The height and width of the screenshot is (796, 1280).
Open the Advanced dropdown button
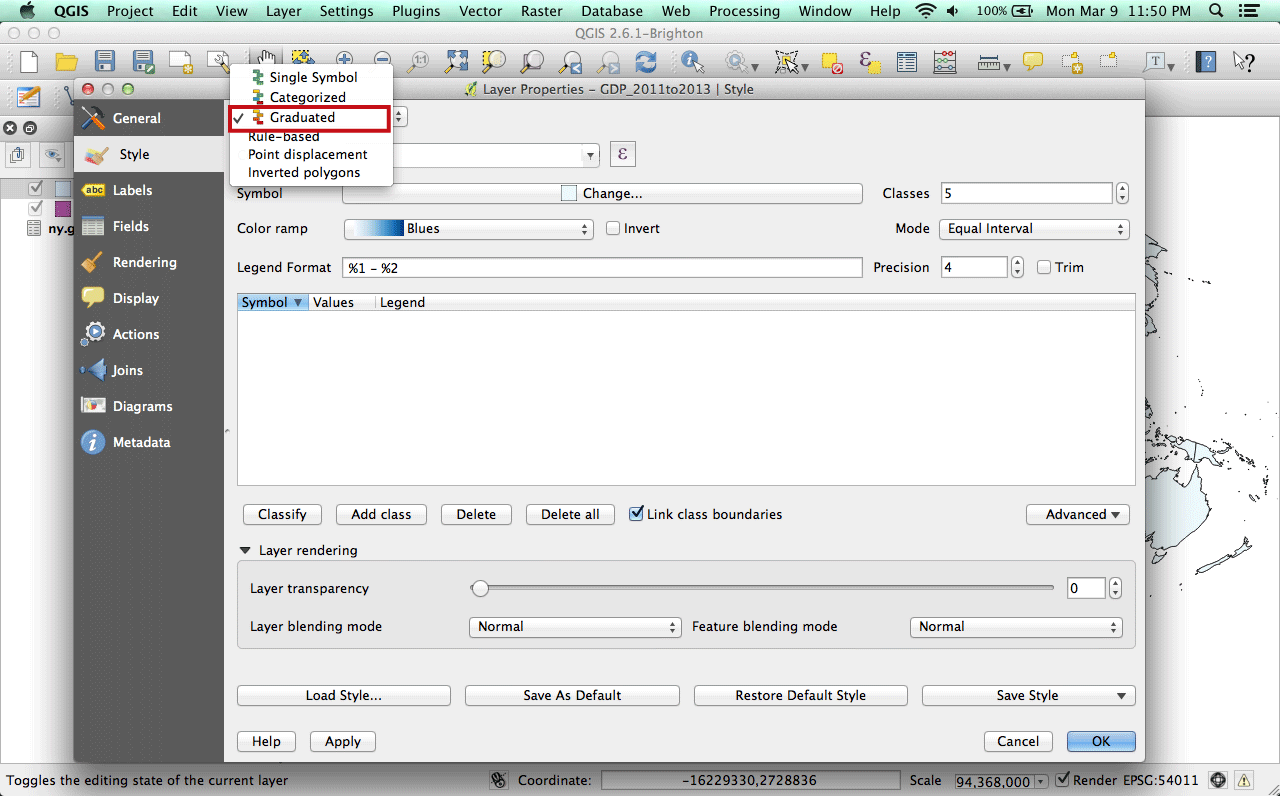point(1077,514)
